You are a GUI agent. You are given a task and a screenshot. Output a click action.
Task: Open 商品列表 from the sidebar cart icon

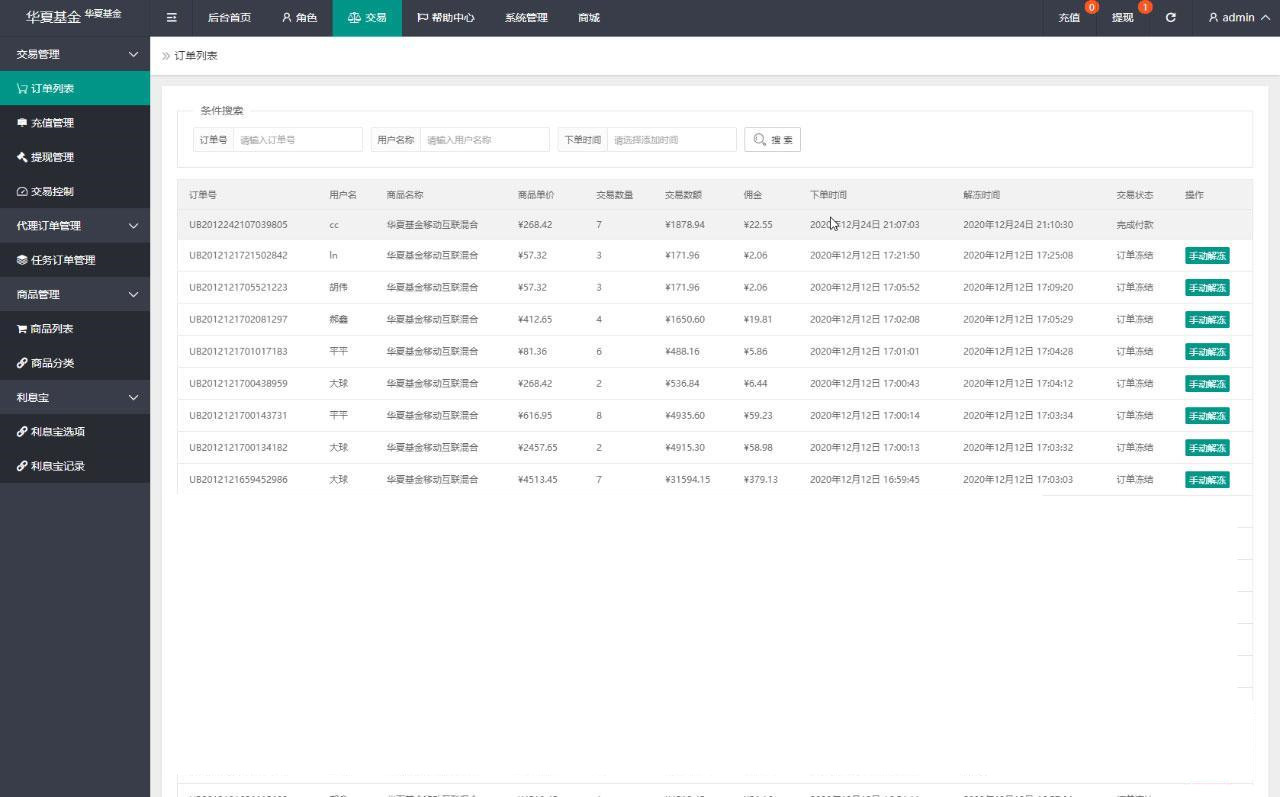[x=20, y=328]
